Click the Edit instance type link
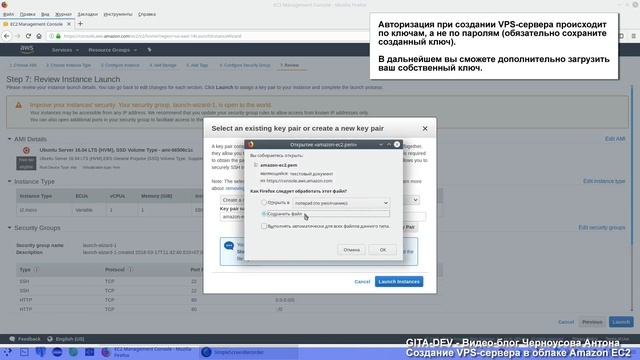This screenshot has height=360, width=640. (x=604, y=181)
